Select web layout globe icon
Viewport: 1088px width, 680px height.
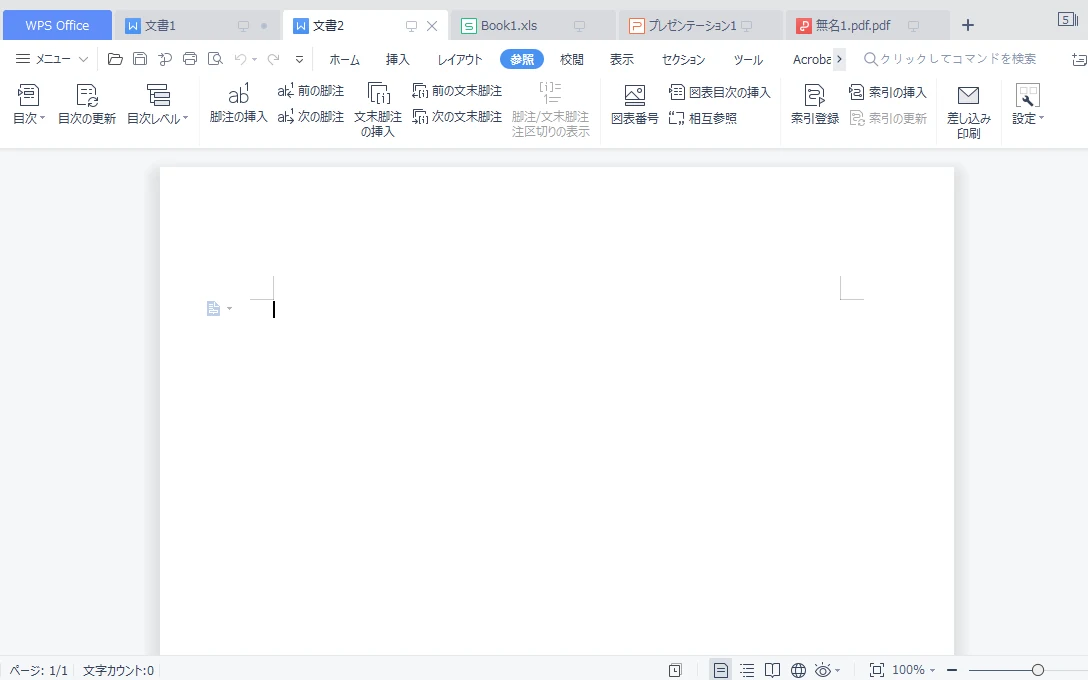pyautogui.click(x=798, y=670)
